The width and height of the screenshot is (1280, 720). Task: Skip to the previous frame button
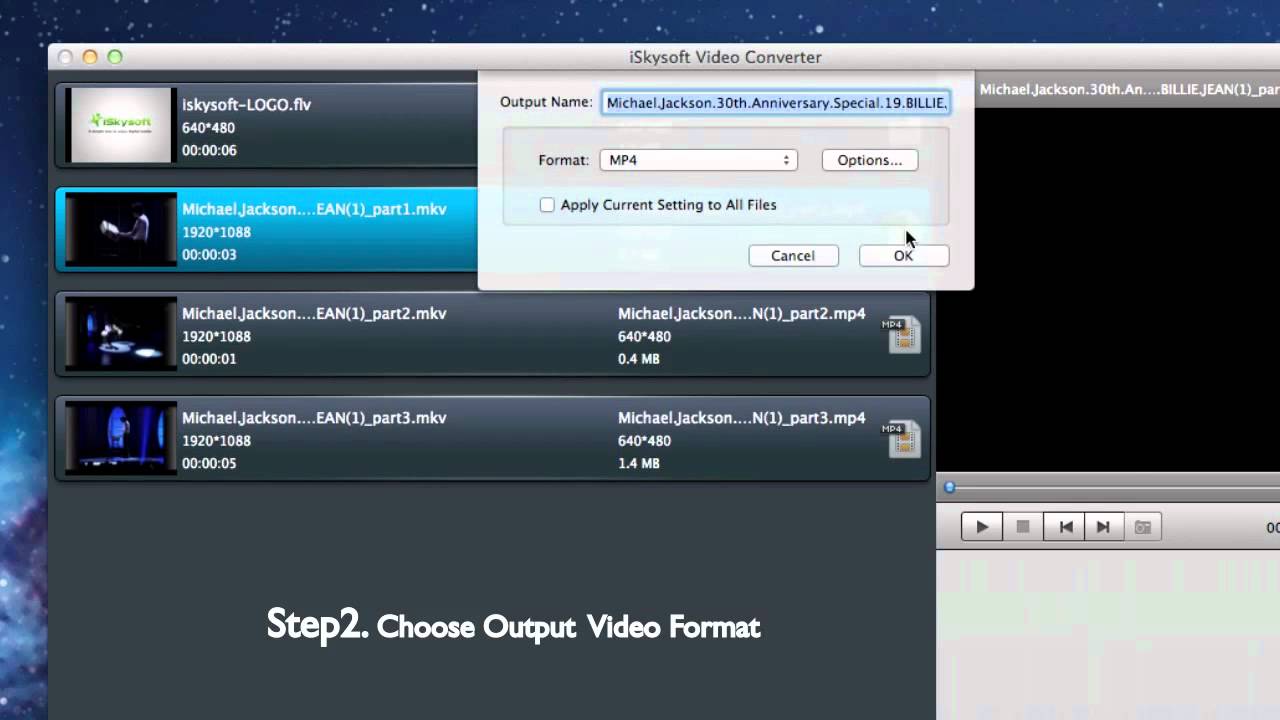coord(1065,527)
